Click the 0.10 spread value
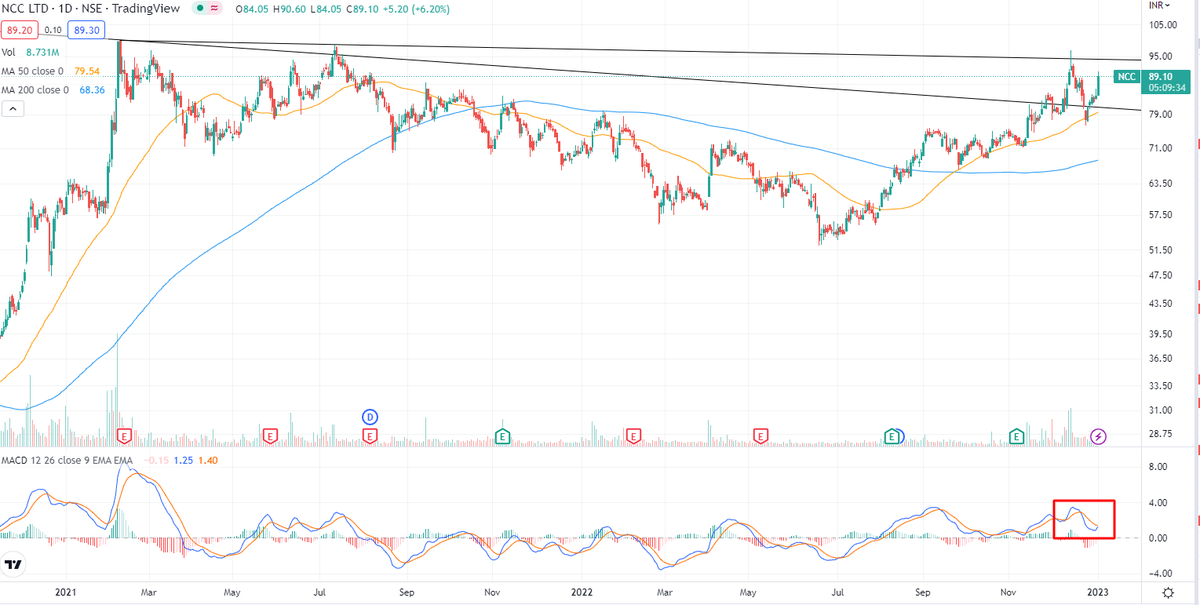Viewport: 1200px width, 605px height. (54, 31)
